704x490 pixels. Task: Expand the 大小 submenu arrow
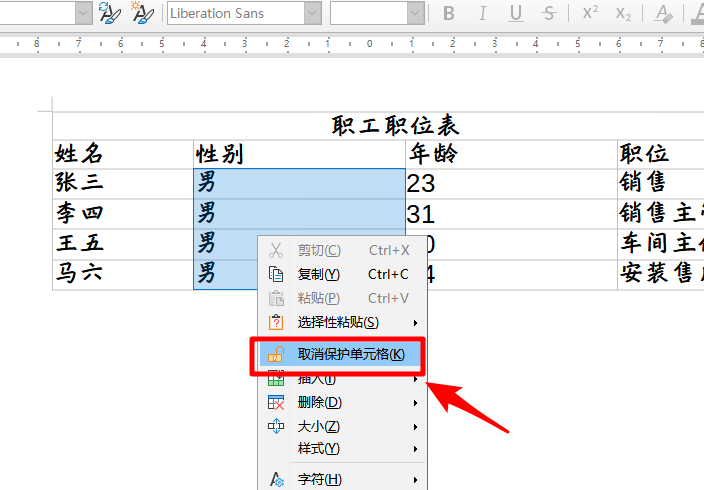415,427
